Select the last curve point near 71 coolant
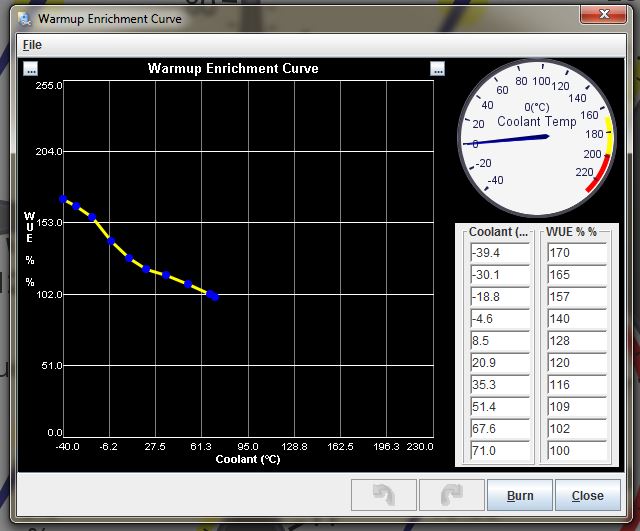The width and height of the screenshot is (640, 531). point(214,296)
